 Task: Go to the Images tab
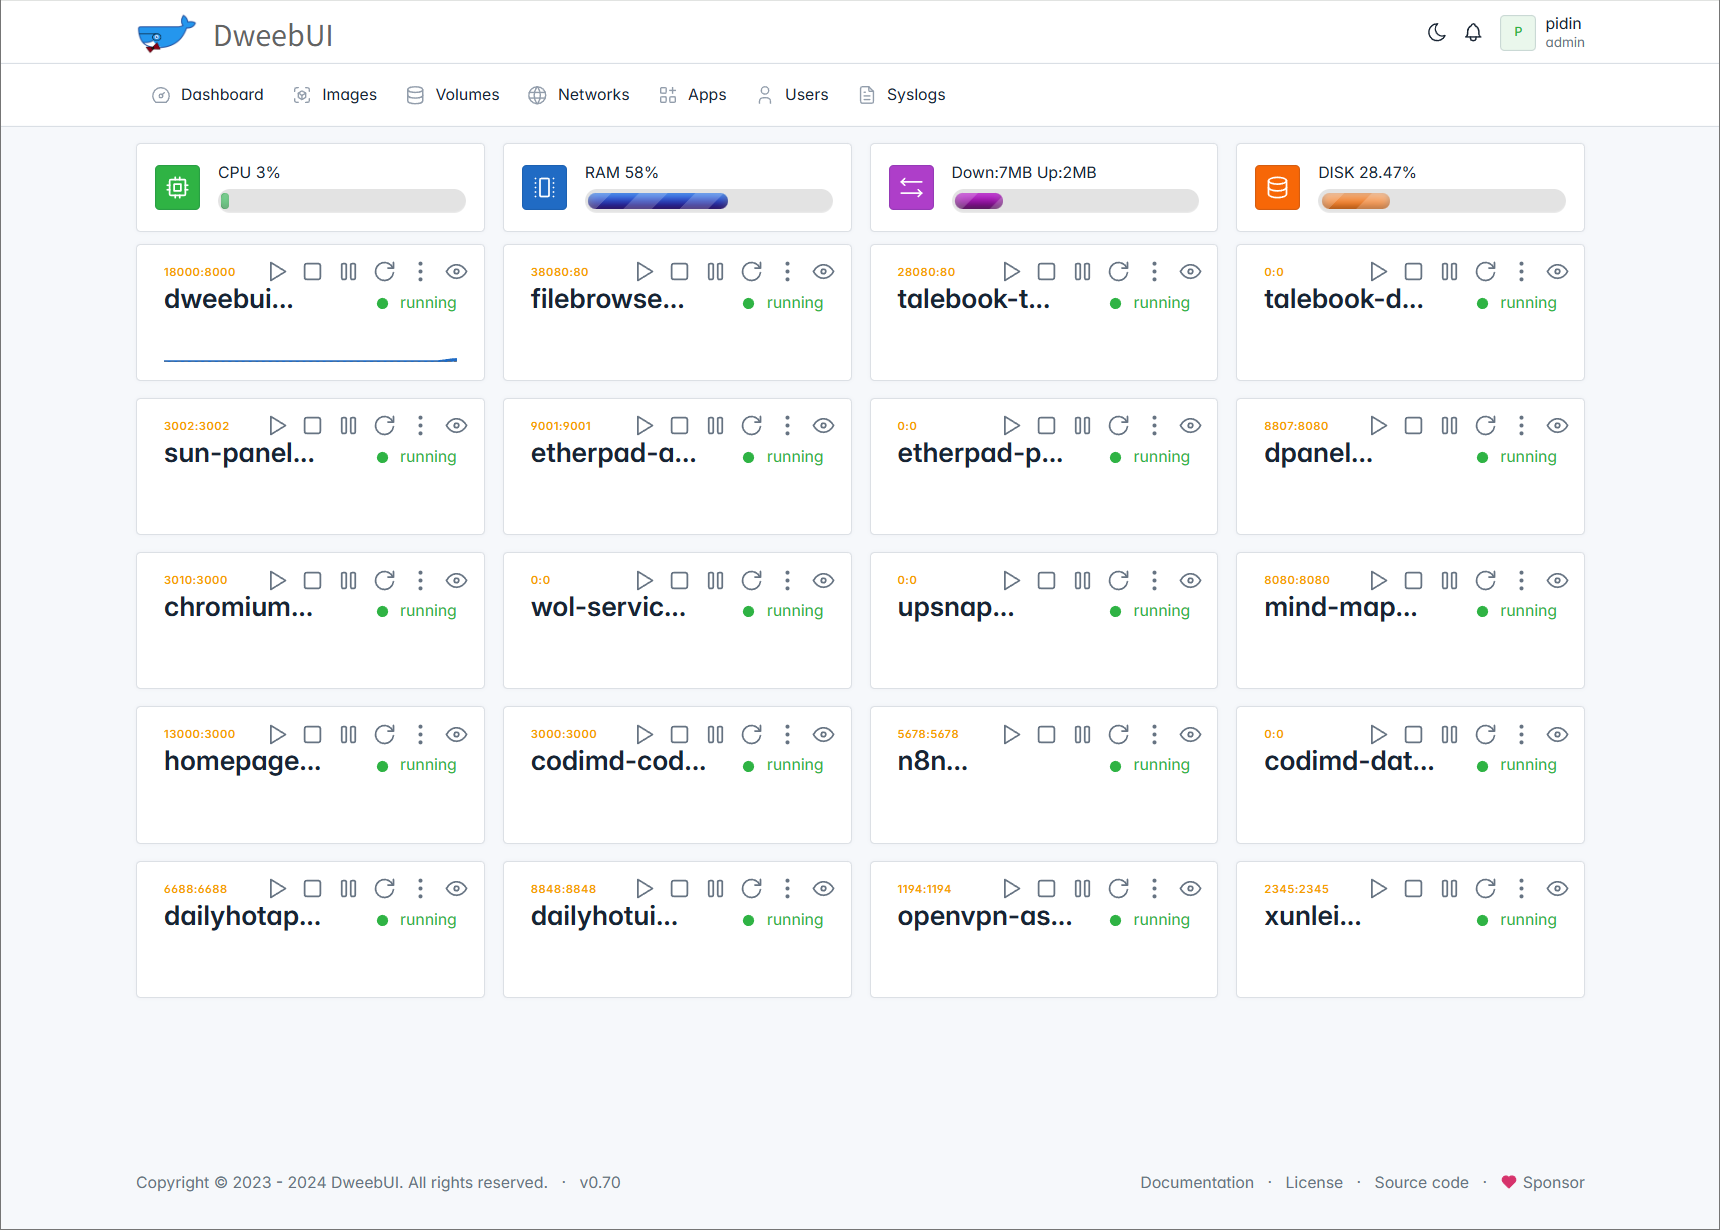pyautogui.click(x=335, y=95)
